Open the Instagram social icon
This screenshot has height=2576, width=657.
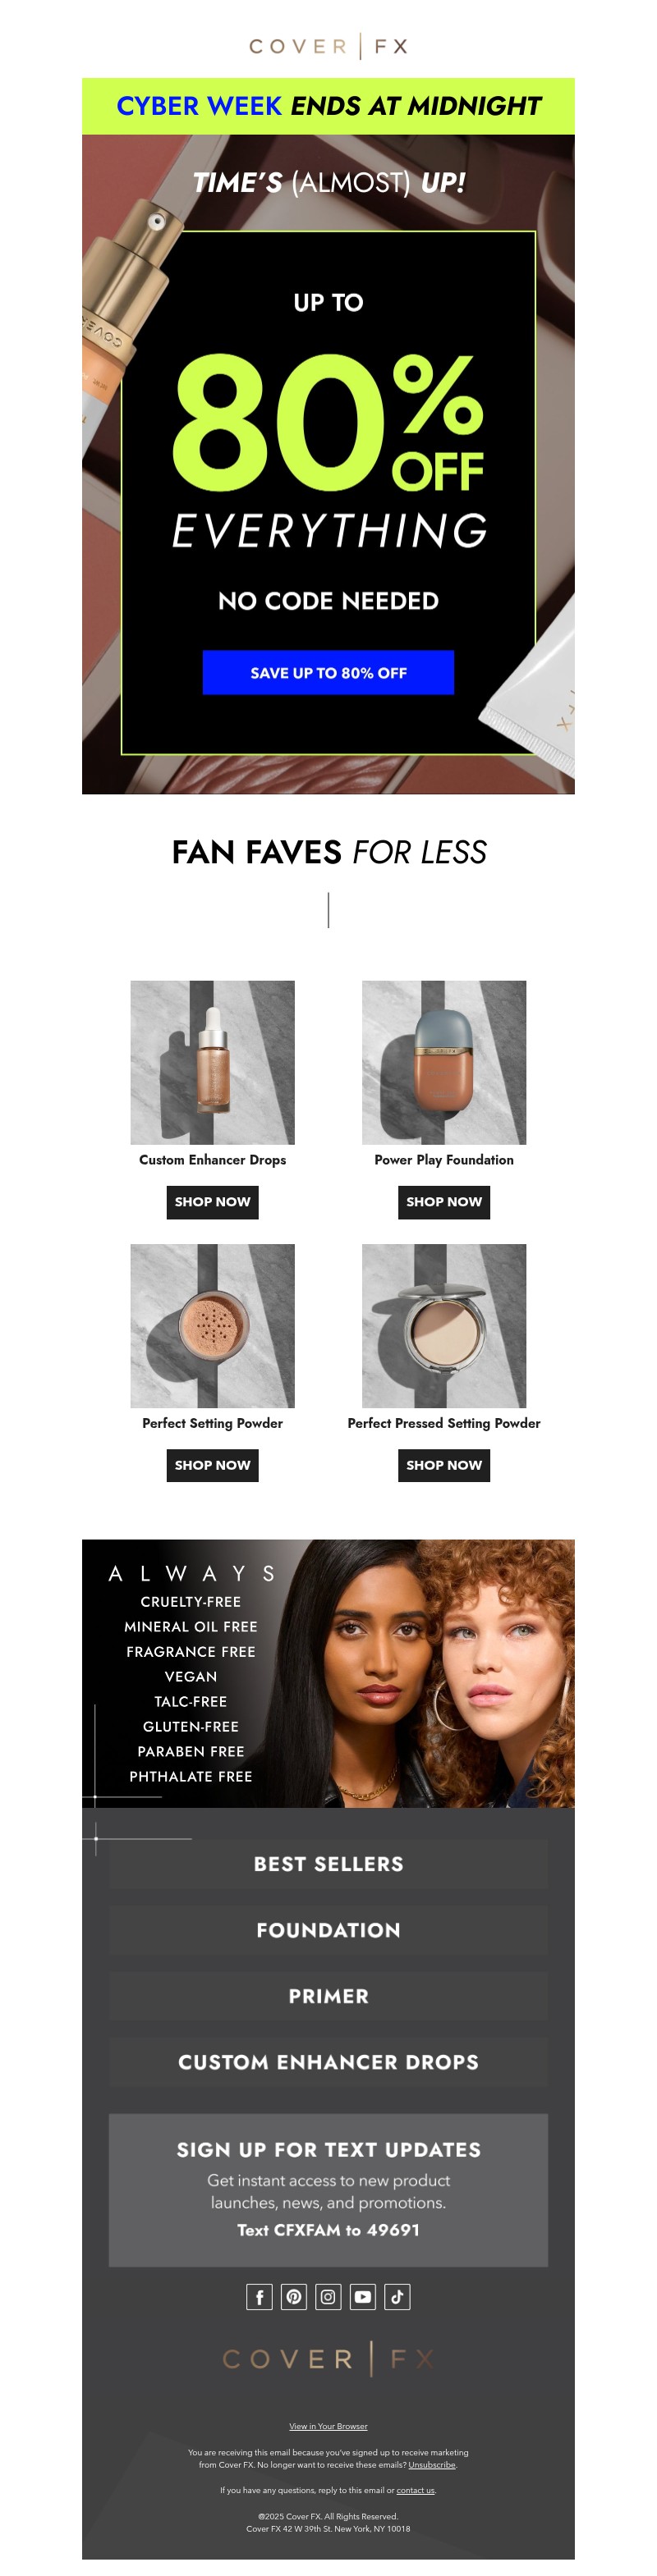[x=328, y=2297]
